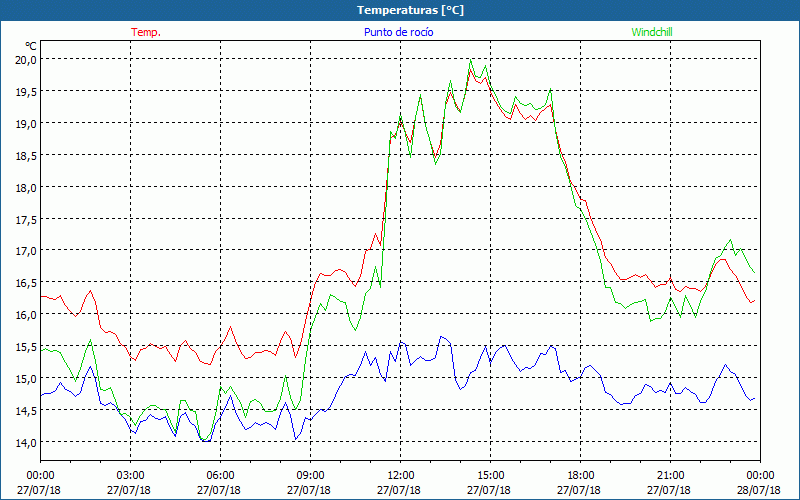Click the 18,0 y-axis value
This screenshot has height=500, width=800.
point(26,187)
